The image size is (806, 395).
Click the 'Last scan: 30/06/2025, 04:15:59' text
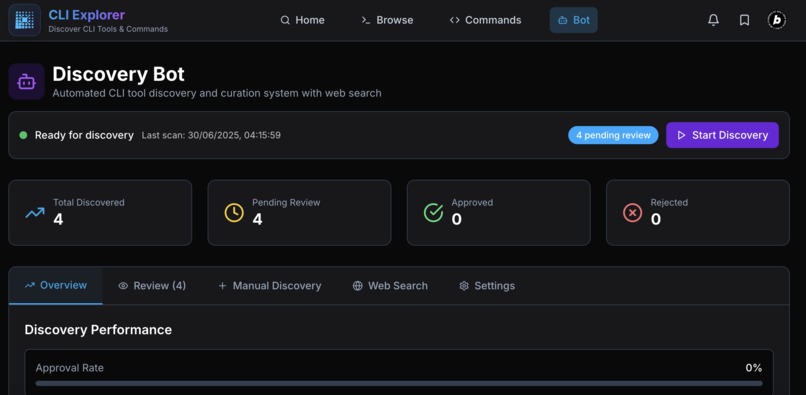click(211, 135)
